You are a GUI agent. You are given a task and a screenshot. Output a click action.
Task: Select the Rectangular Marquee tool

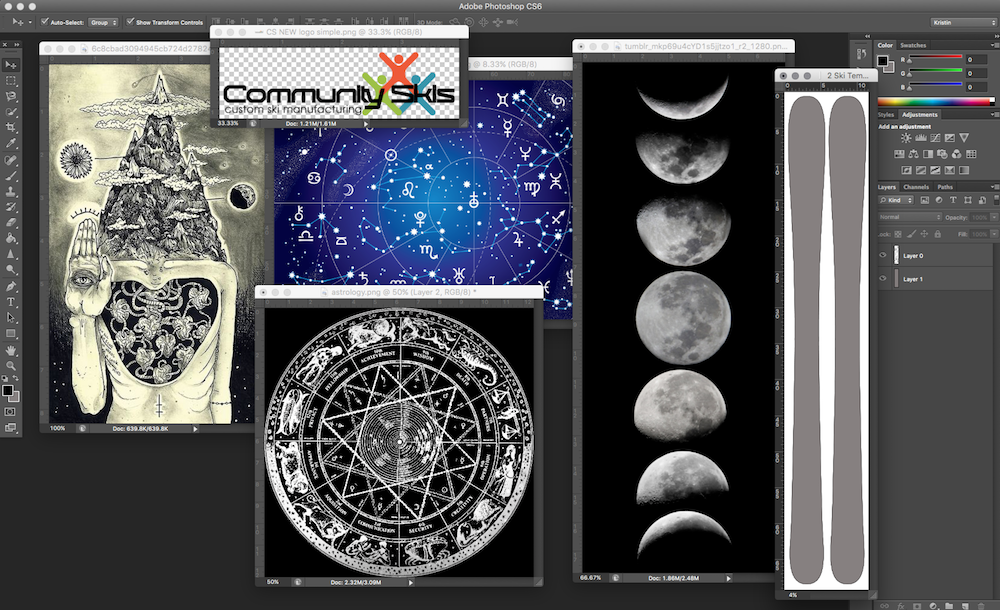tap(11, 81)
